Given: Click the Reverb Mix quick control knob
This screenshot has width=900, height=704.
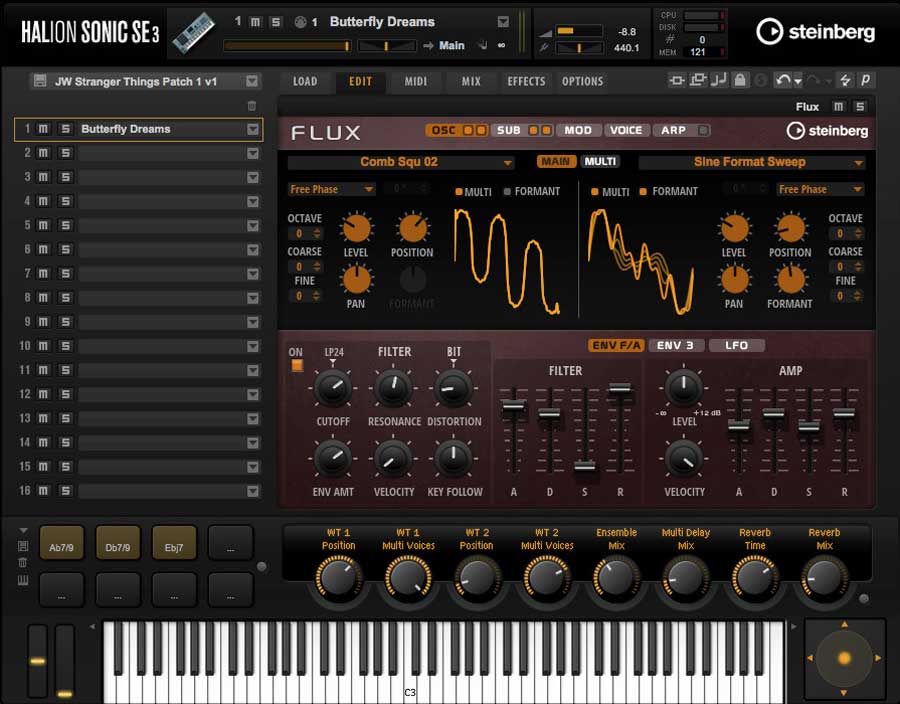Looking at the screenshot, I should pos(824,577).
